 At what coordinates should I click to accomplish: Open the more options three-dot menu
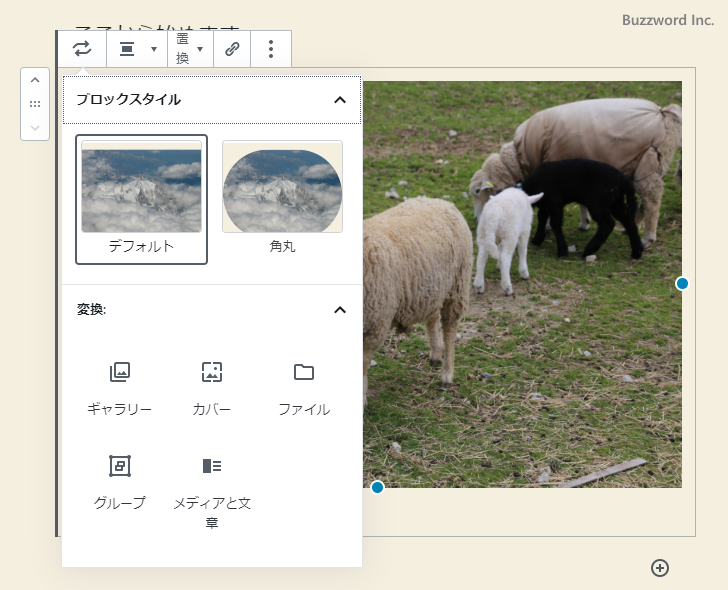point(271,49)
